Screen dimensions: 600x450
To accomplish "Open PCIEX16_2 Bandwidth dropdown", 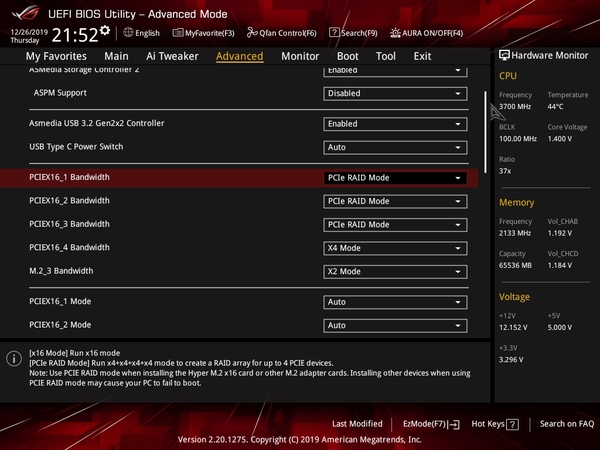I will coord(395,201).
